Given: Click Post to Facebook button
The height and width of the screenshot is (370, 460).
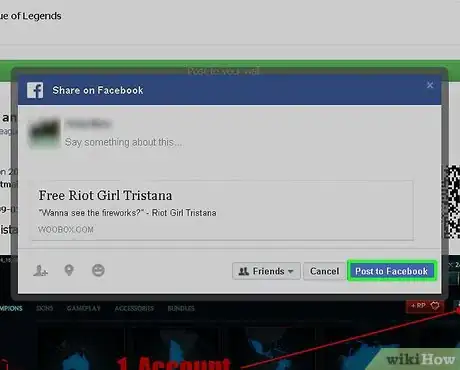Looking at the screenshot, I should (392, 271).
